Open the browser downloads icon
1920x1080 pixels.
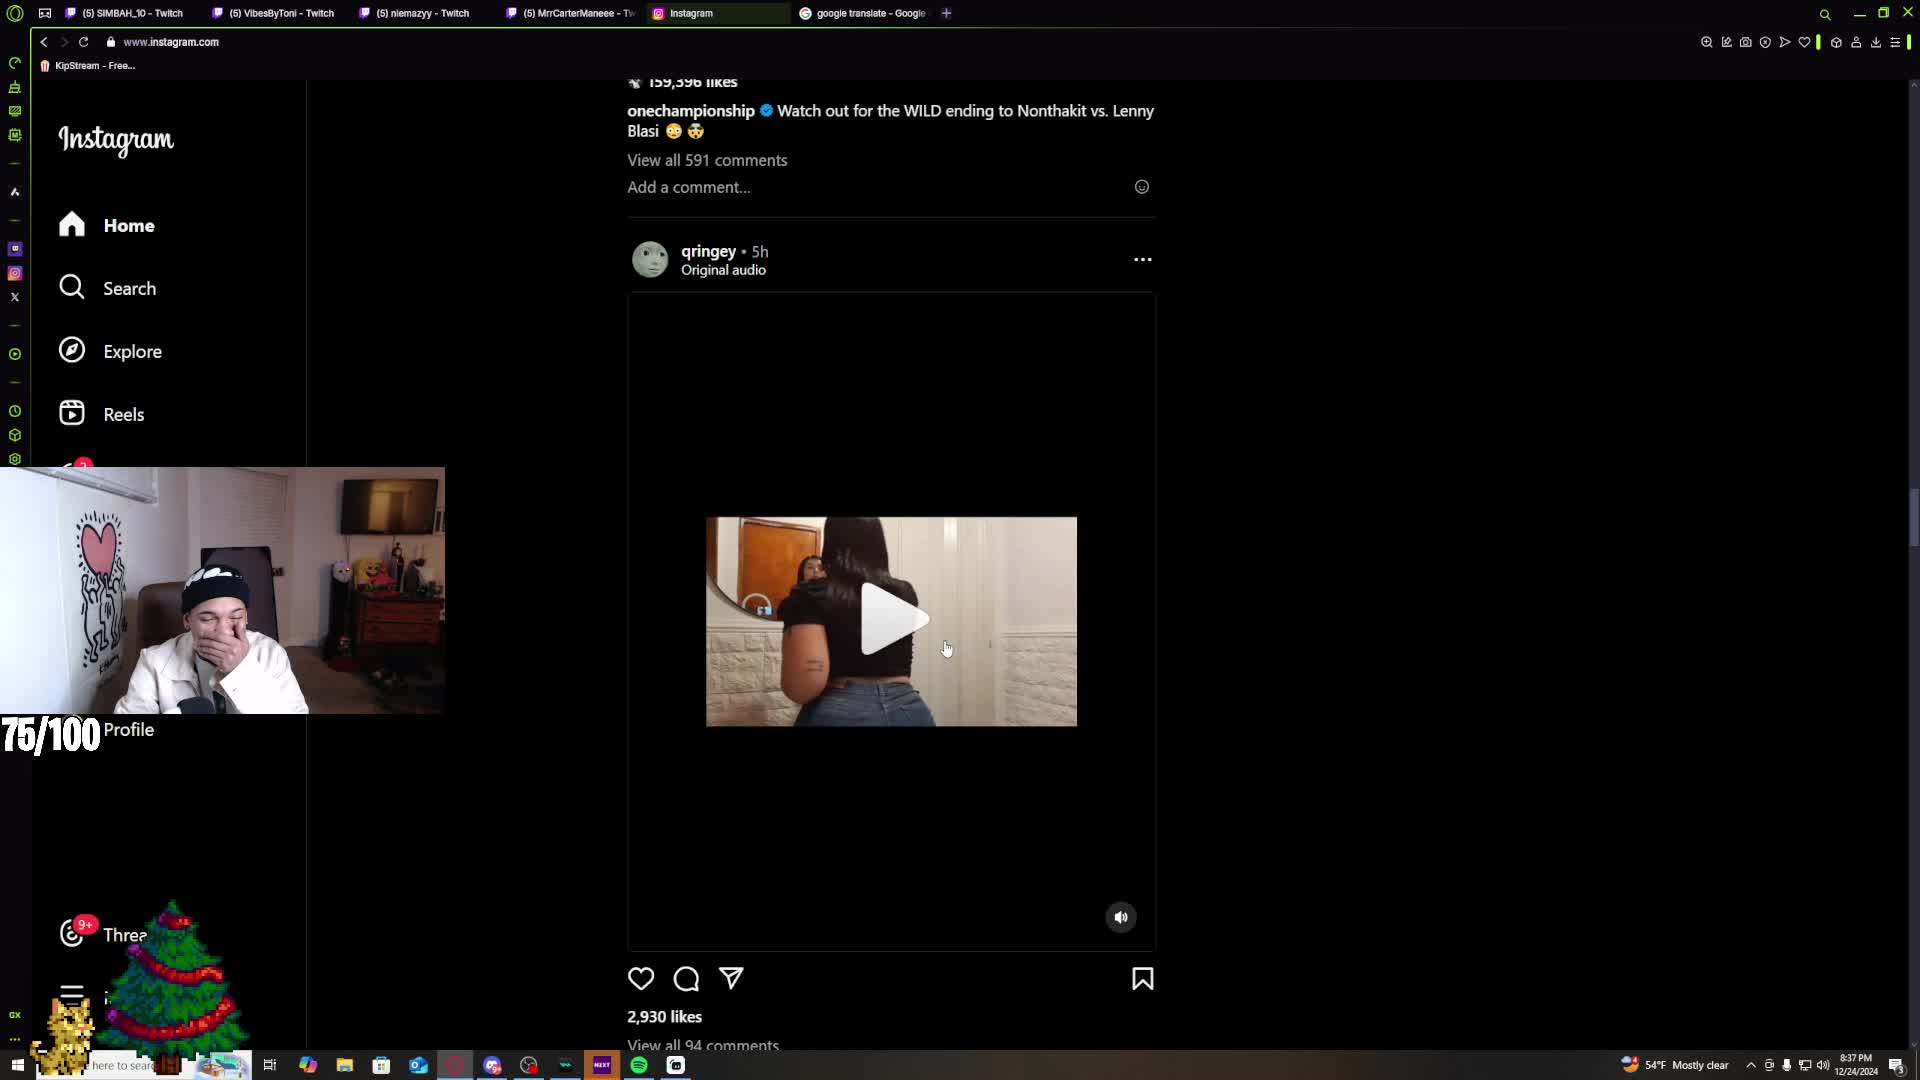point(1876,42)
